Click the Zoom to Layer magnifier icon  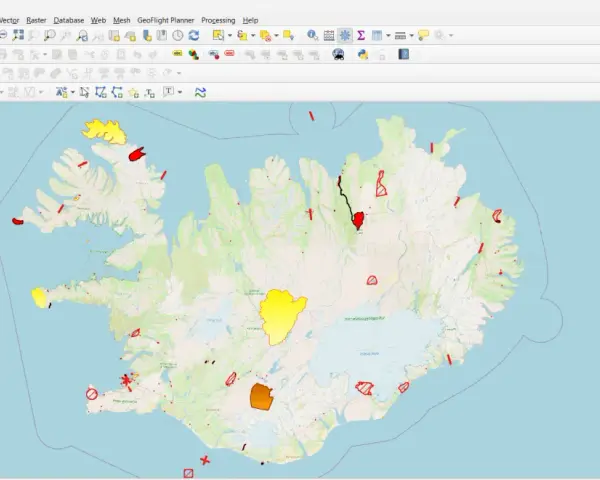pos(49,35)
